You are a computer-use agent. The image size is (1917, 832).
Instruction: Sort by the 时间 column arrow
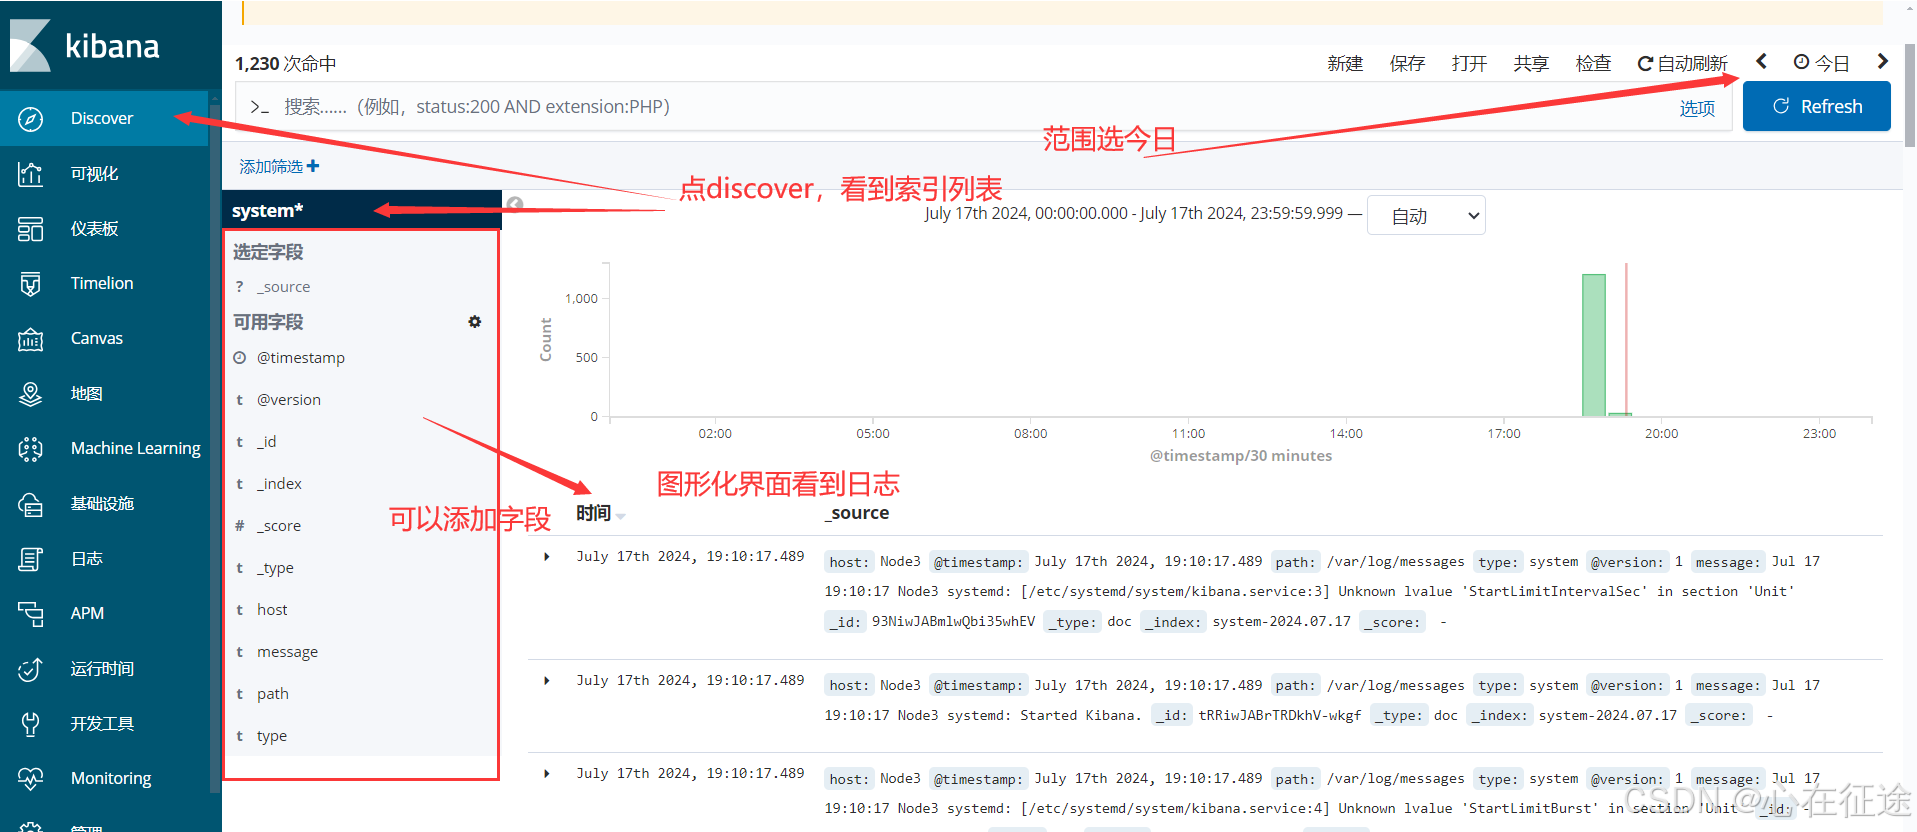[621, 516]
